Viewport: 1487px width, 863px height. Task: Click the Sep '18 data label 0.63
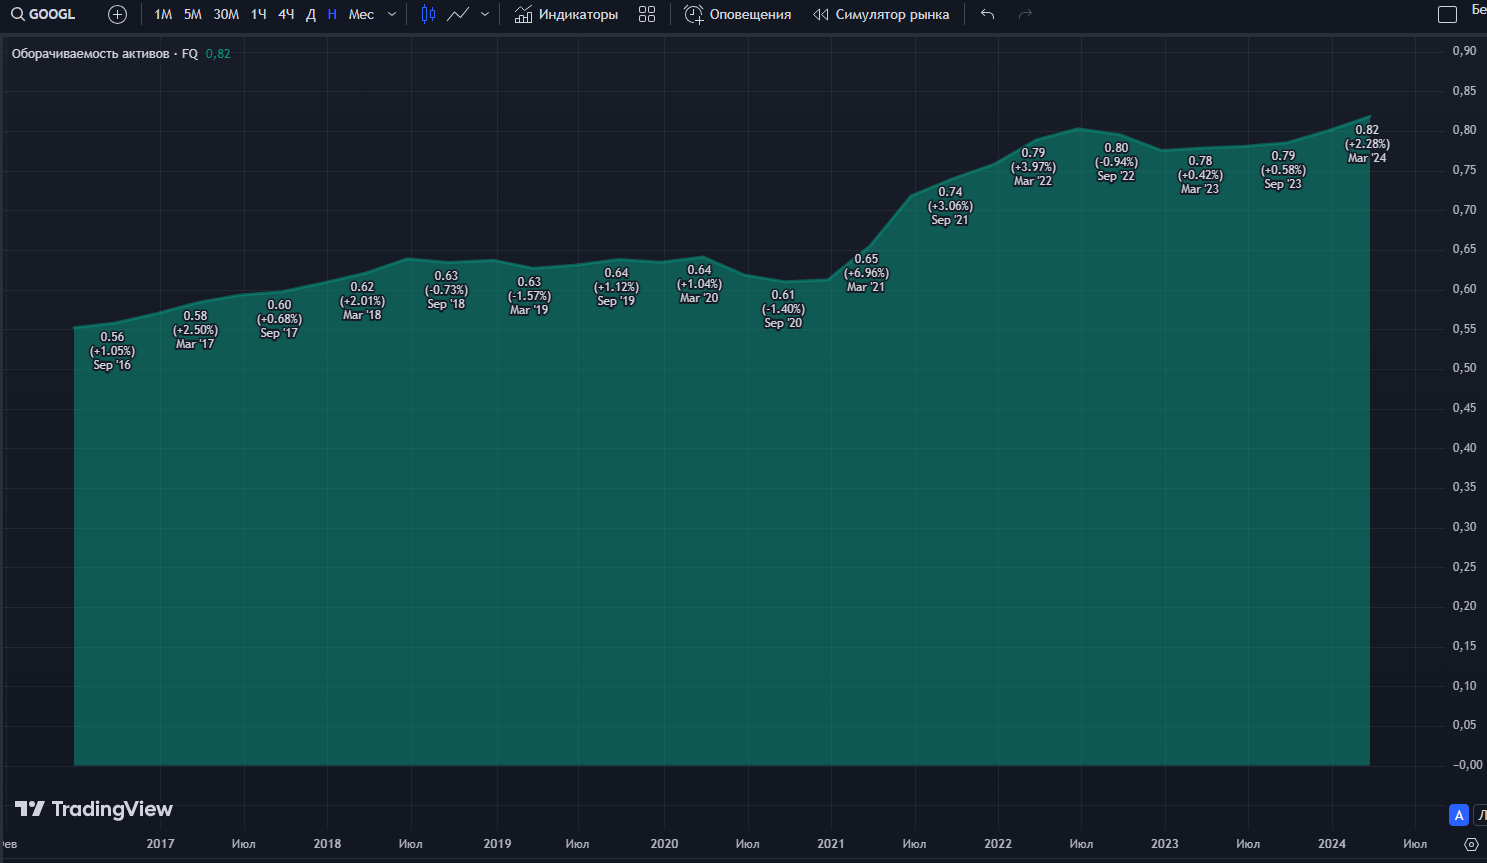(x=446, y=290)
